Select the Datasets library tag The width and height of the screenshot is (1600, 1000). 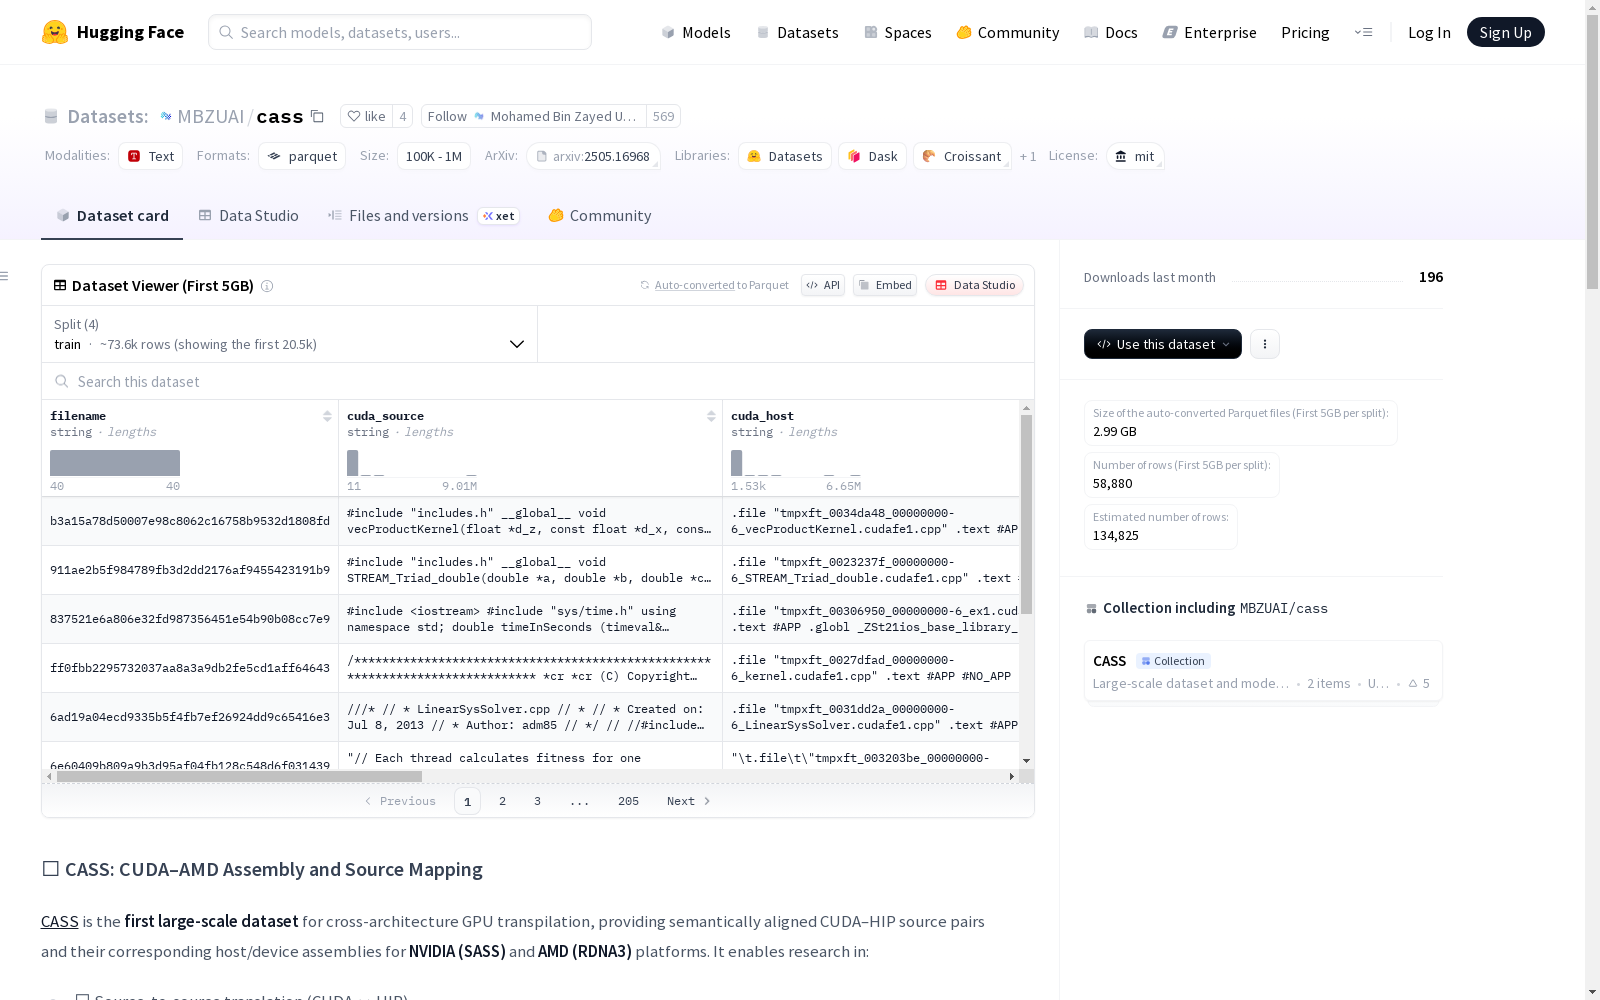[x=785, y=156]
